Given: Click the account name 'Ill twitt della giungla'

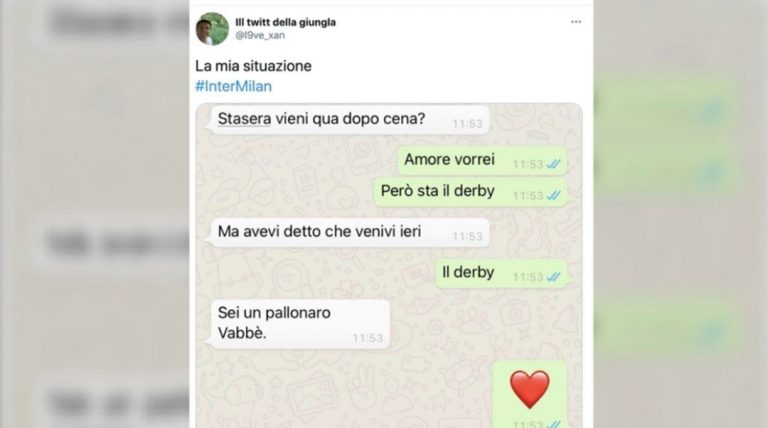Looking at the screenshot, I should click(286, 22).
